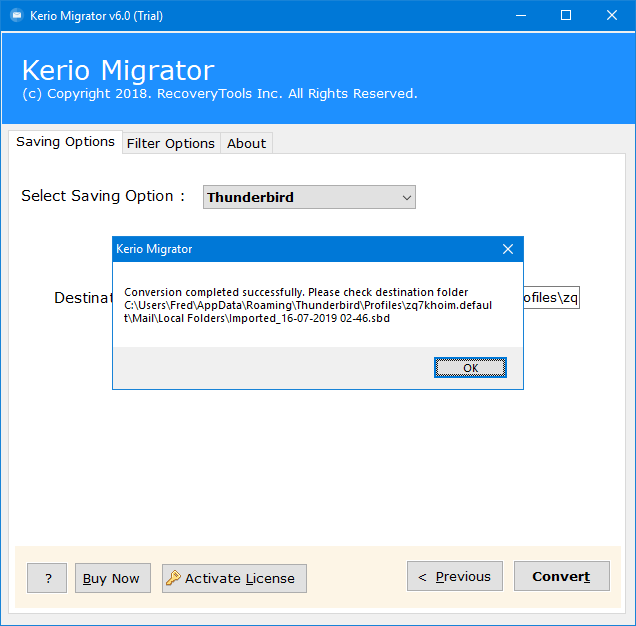Screen dimensions: 636x626
Task: Switch to the Filter Options tab
Action: tap(171, 143)
